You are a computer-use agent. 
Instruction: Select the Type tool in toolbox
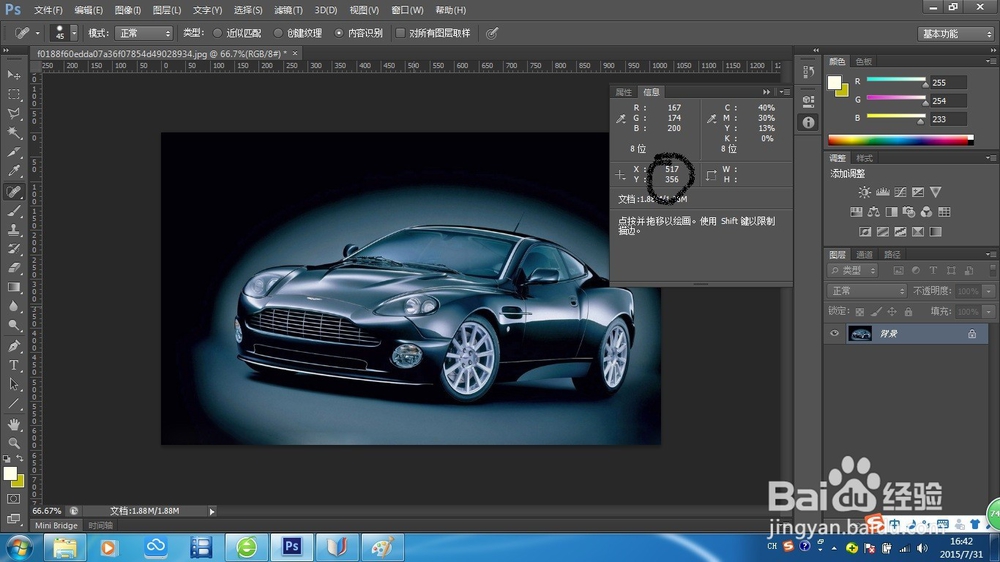(14, 366)
